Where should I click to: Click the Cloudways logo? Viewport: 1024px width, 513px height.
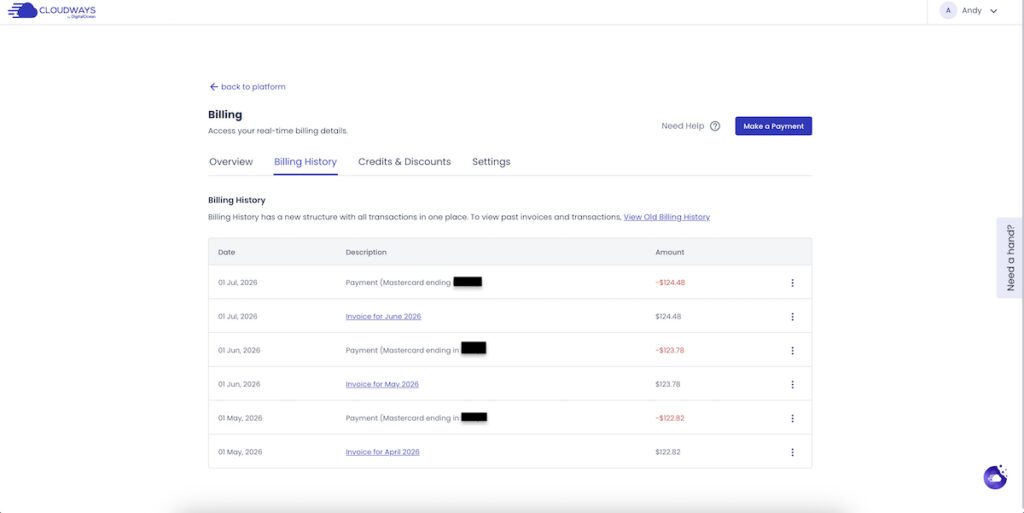(52, 11)
